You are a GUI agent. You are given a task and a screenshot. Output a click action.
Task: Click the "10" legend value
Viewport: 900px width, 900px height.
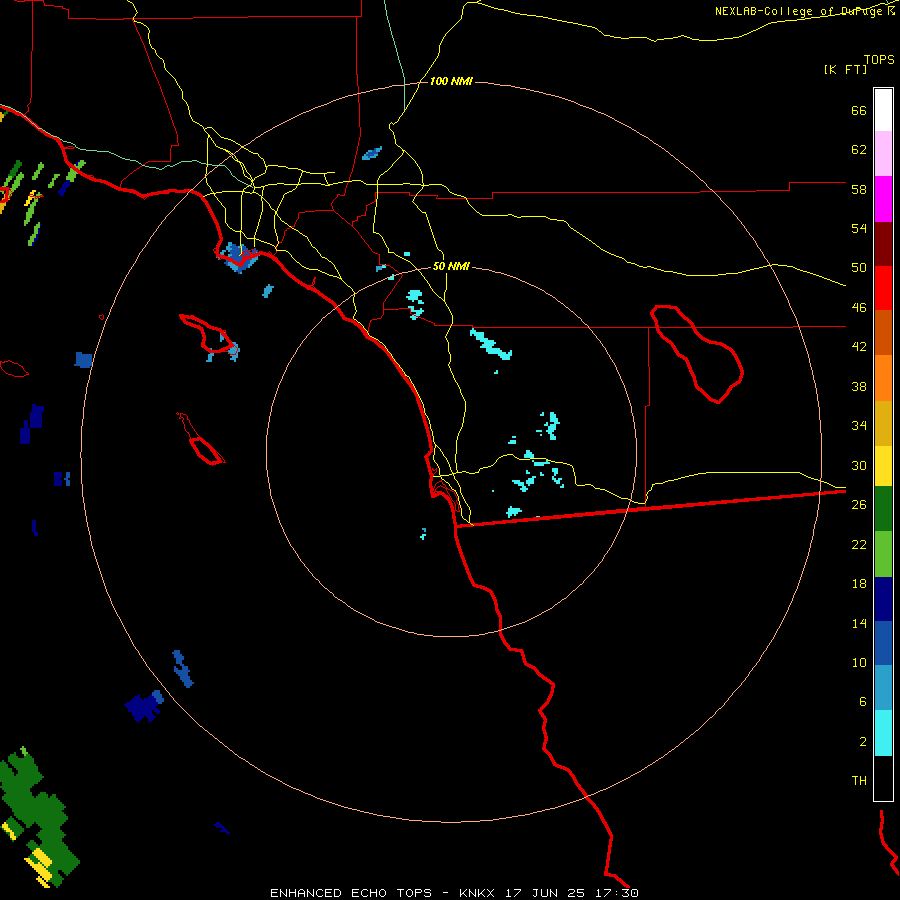(859, 662)
